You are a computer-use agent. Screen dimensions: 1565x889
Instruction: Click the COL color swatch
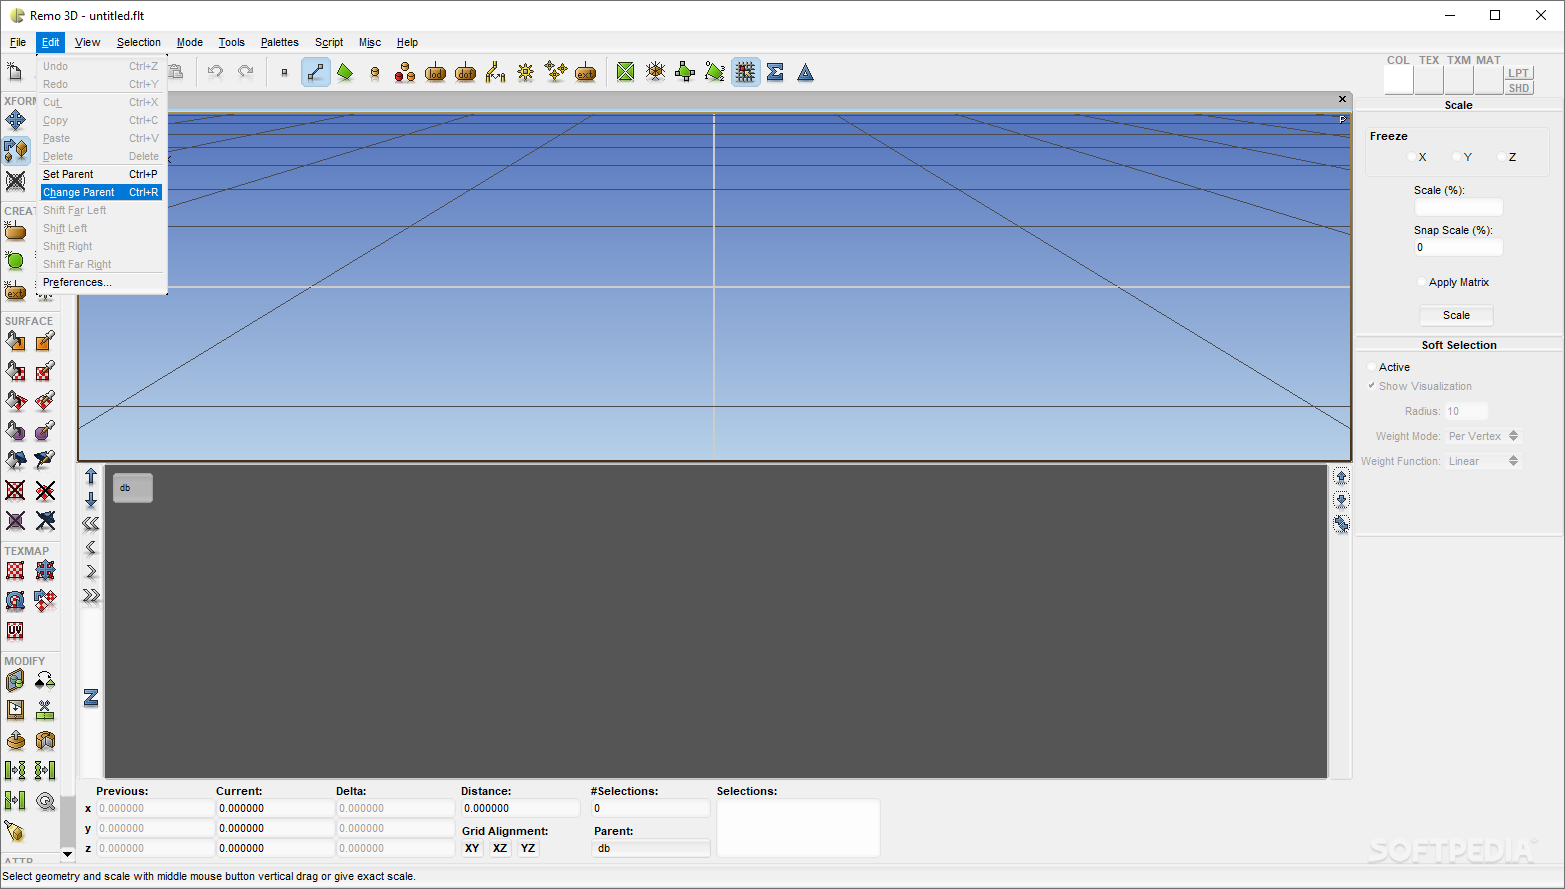1398,80
